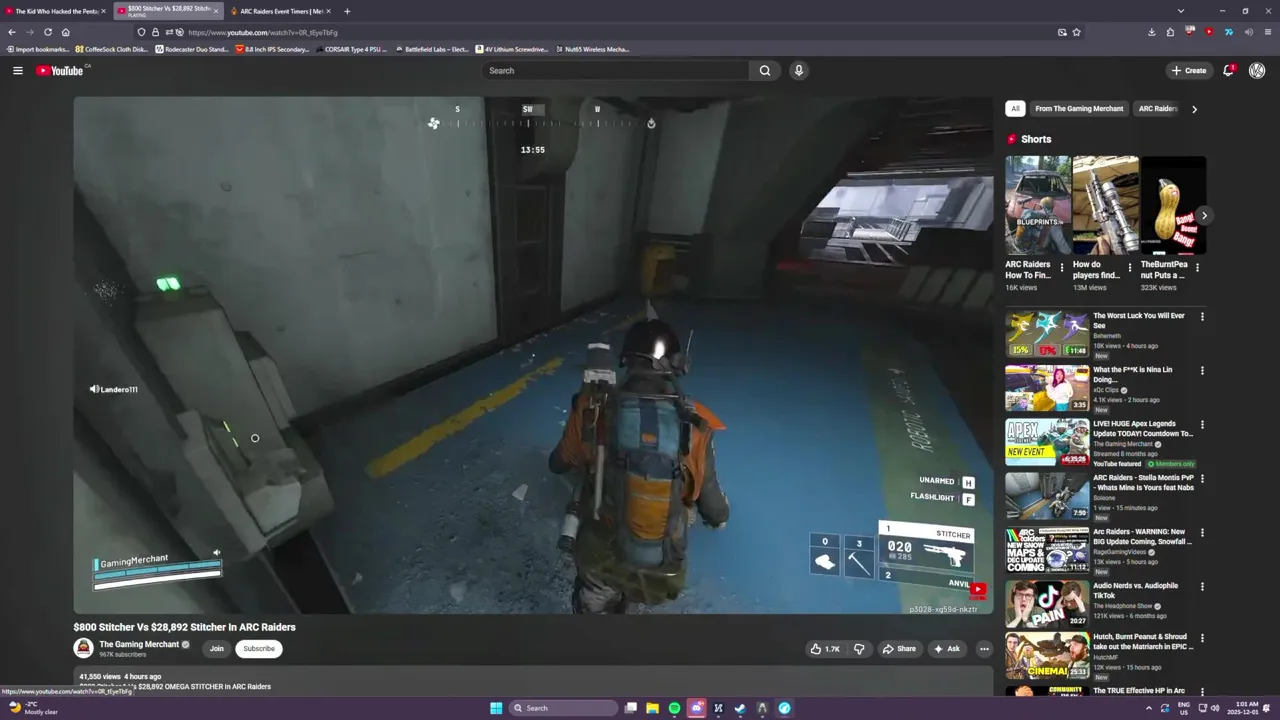Viewport: 1280px width, 720px height.
Task: Open the blue 7TV extension icon
Action: (1229, 32)
